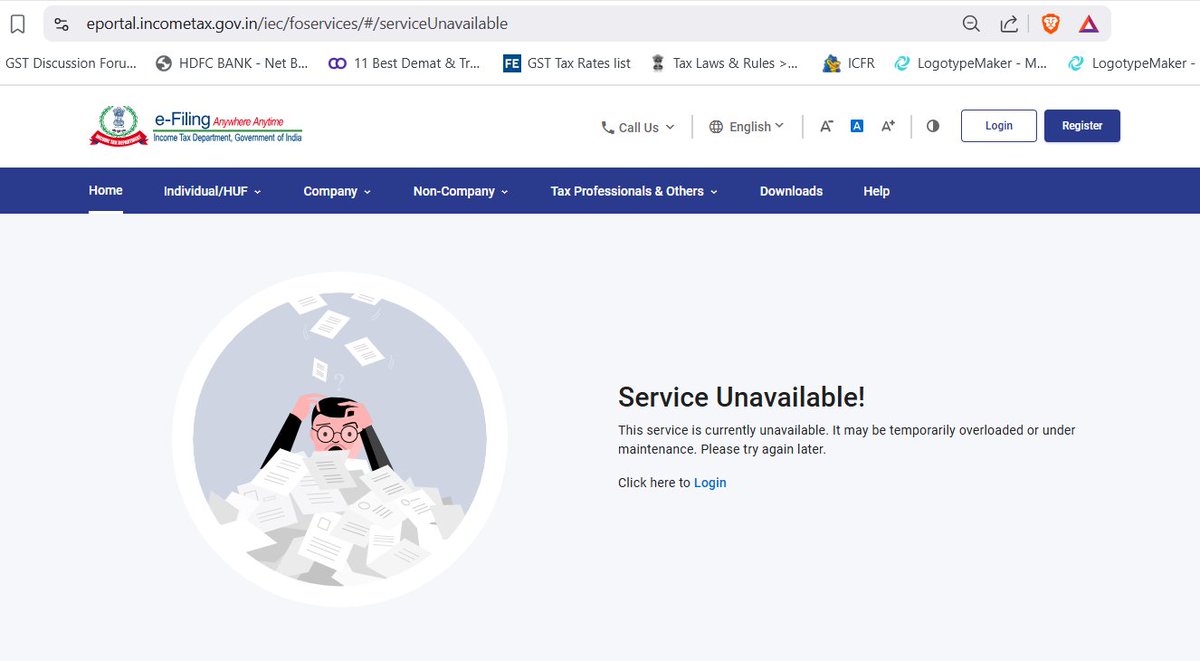Image resolution: width=1200 pixels, height=661 pixels.
Task: Select the Home tab
Action: (x=106, y=190)
